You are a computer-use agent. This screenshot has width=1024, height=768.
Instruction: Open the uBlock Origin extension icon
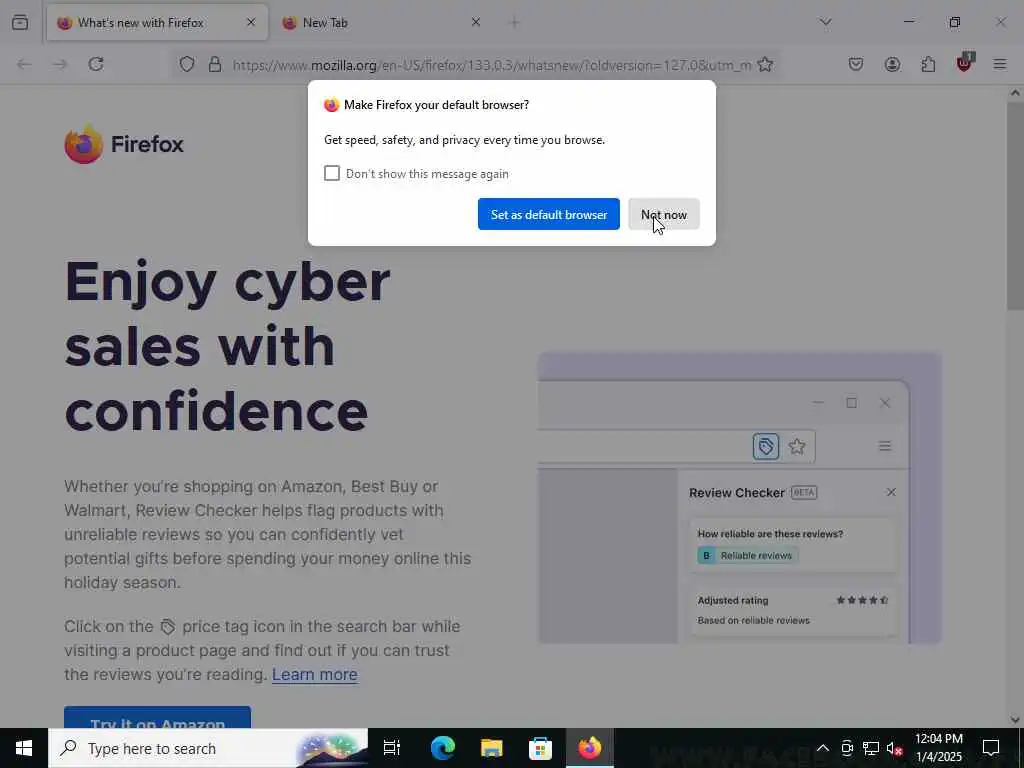tap(965, 63)
